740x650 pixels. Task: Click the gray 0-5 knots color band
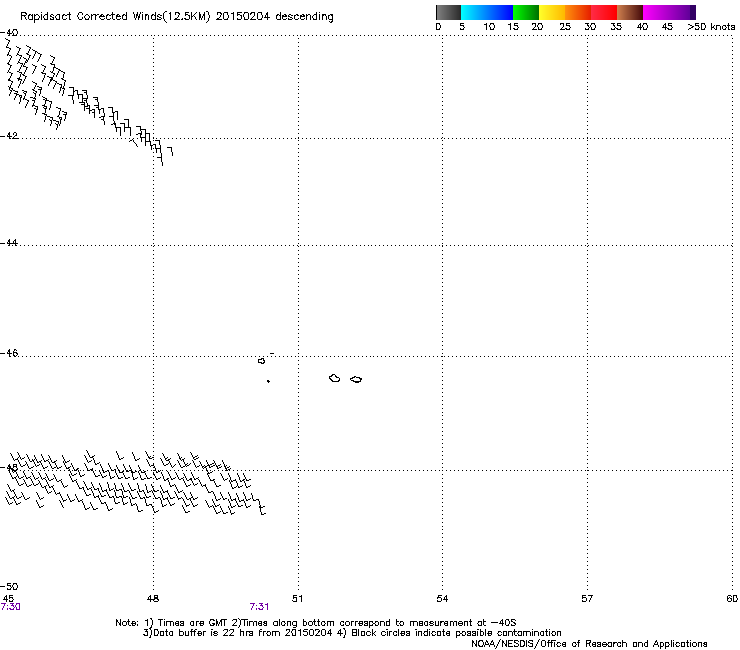[x=448, y=12]
